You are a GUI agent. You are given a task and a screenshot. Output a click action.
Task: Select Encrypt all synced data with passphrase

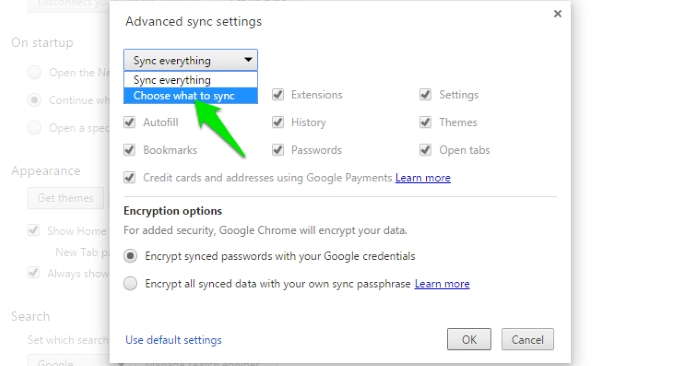coord(130,283)
